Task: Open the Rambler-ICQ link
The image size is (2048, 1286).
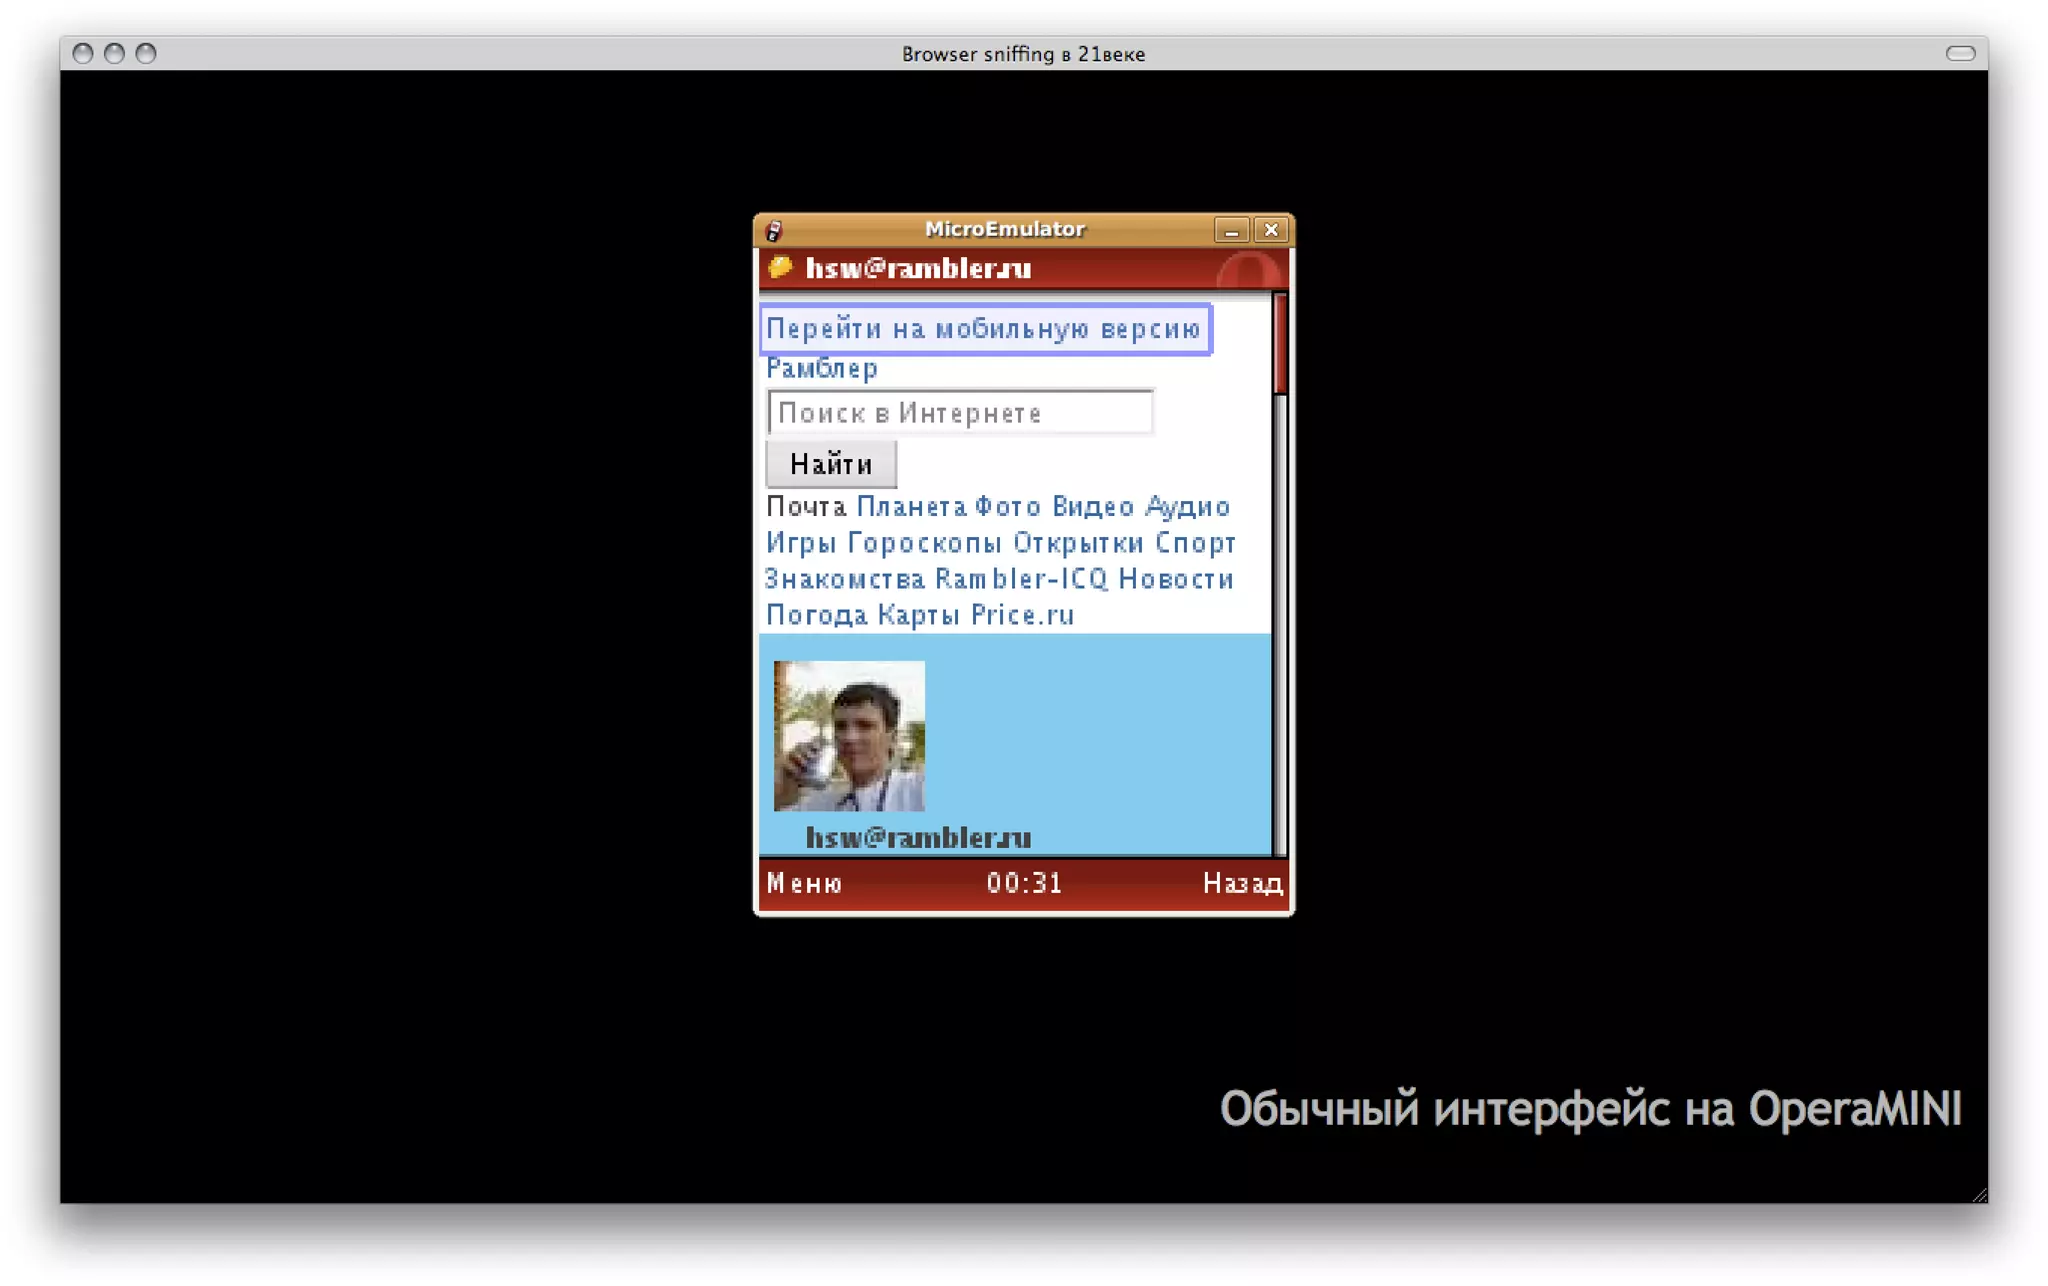Action: click(1021, 579)
